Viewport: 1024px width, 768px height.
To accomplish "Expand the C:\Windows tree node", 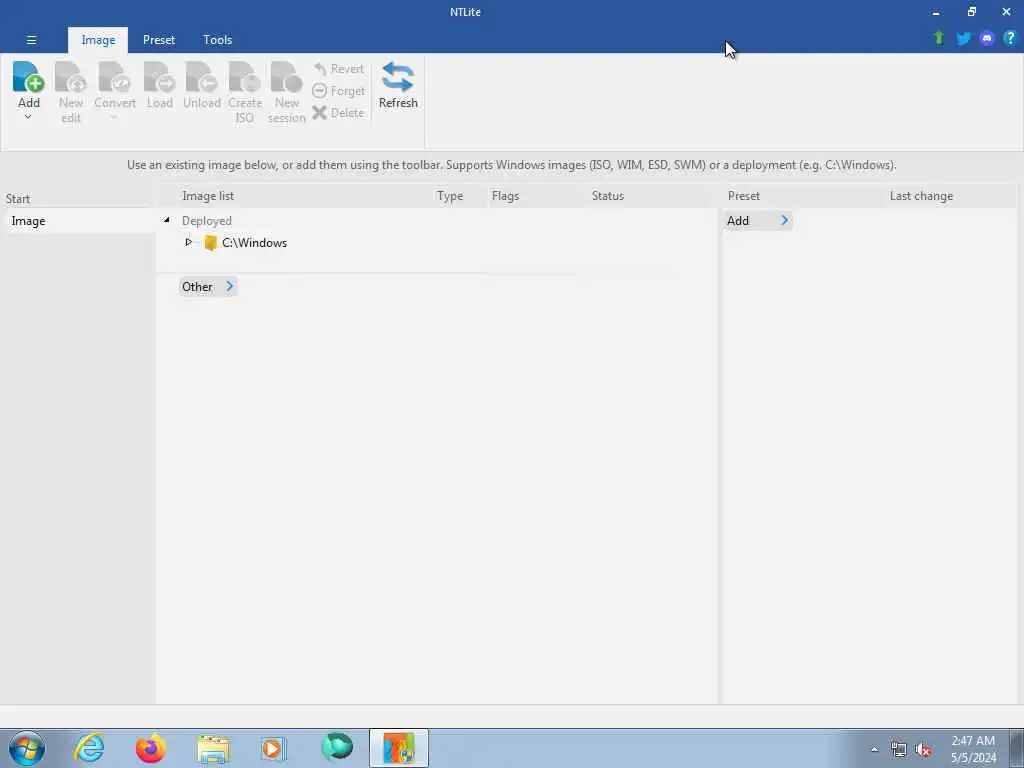I will (189, 242).
